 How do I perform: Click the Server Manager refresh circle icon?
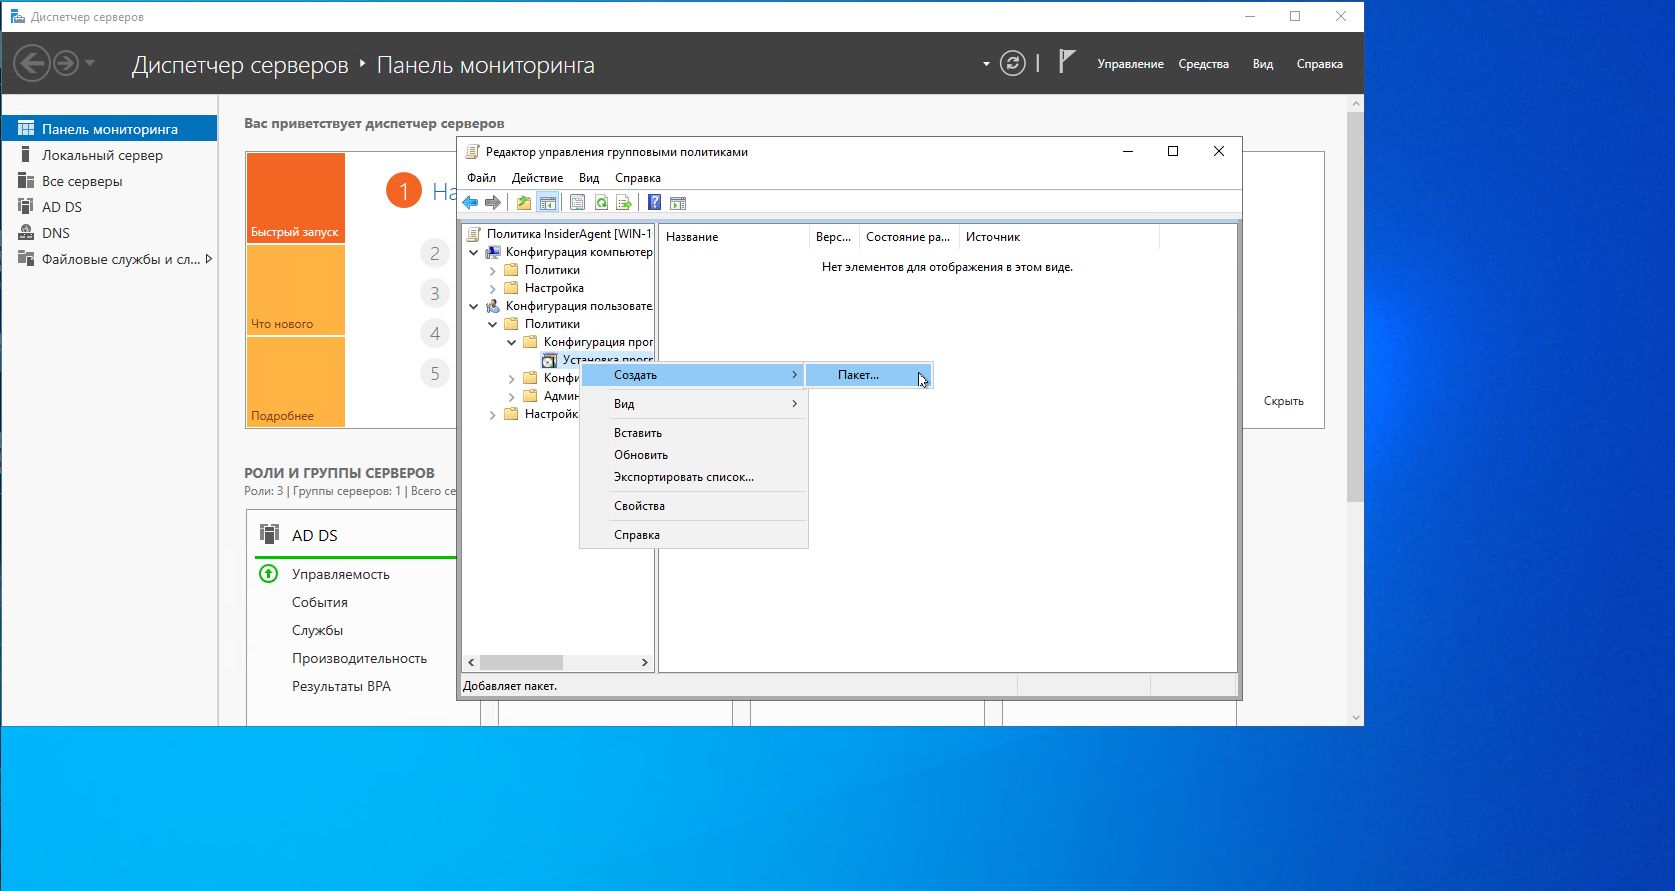(x=1013, y=64)
